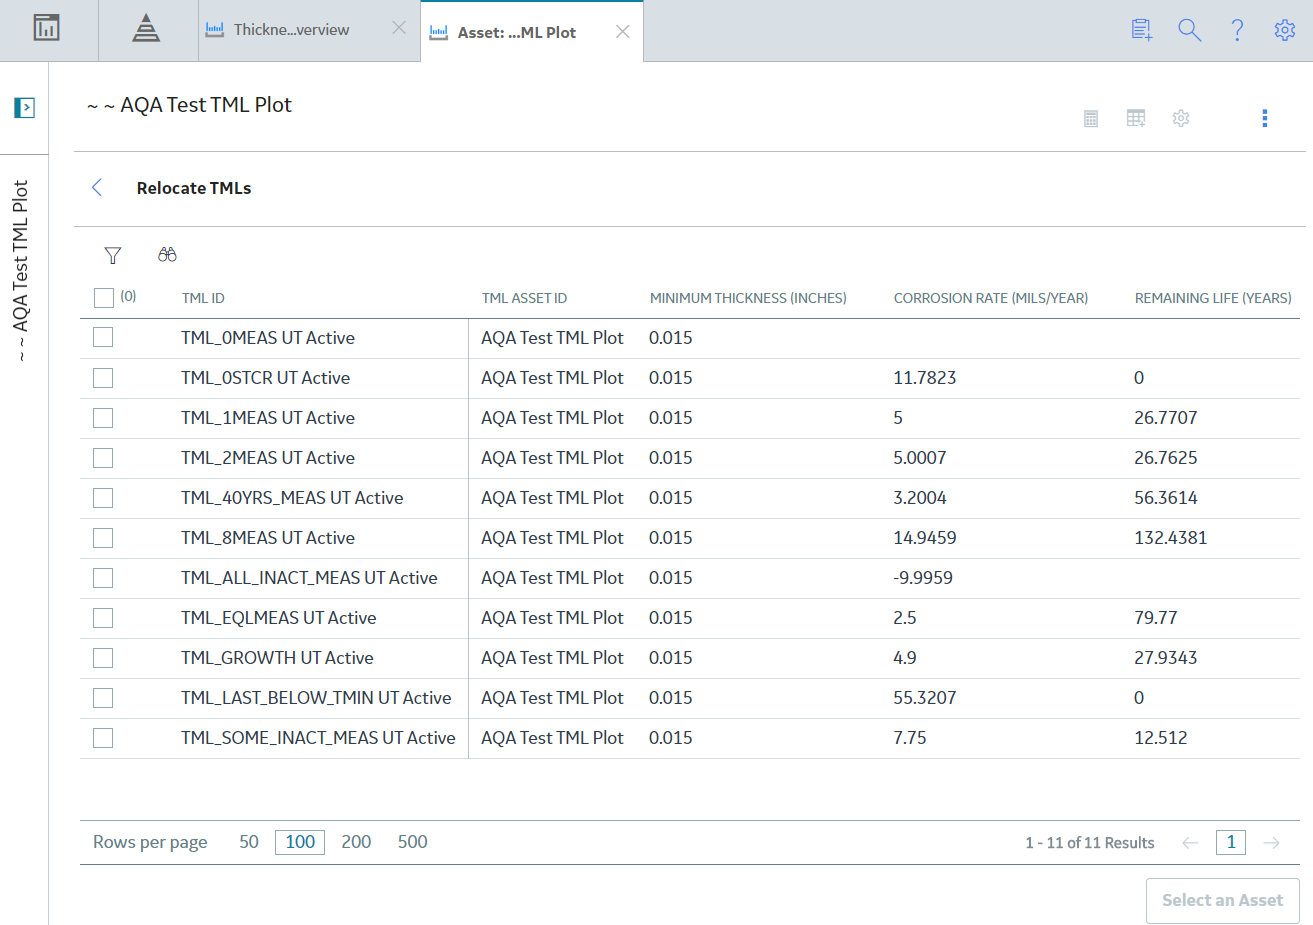This screenshot has height=925, width=1313.
Task: Go to next results page arrow
Action: (x=1272, y=843)
